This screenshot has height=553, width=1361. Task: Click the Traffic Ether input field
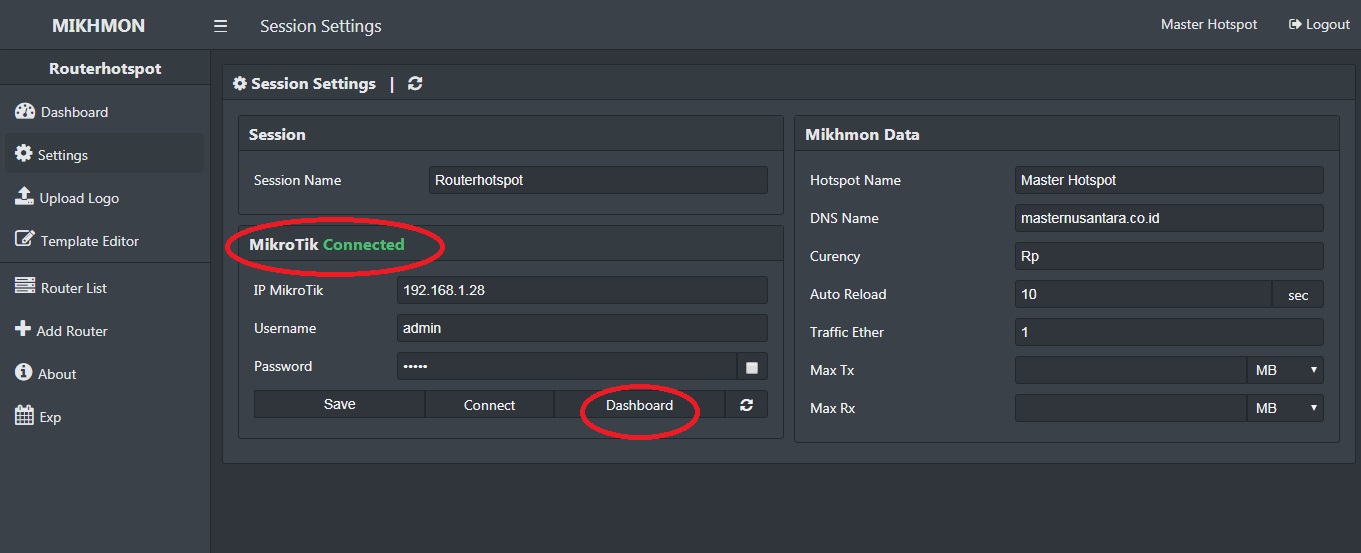pos(1169,332)
